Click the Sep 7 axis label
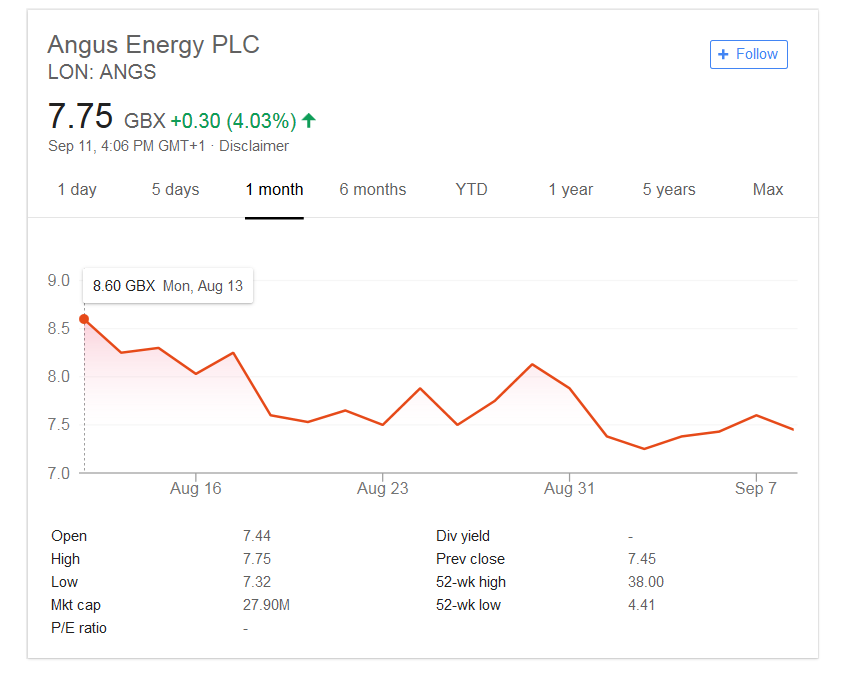 point(756,488)
